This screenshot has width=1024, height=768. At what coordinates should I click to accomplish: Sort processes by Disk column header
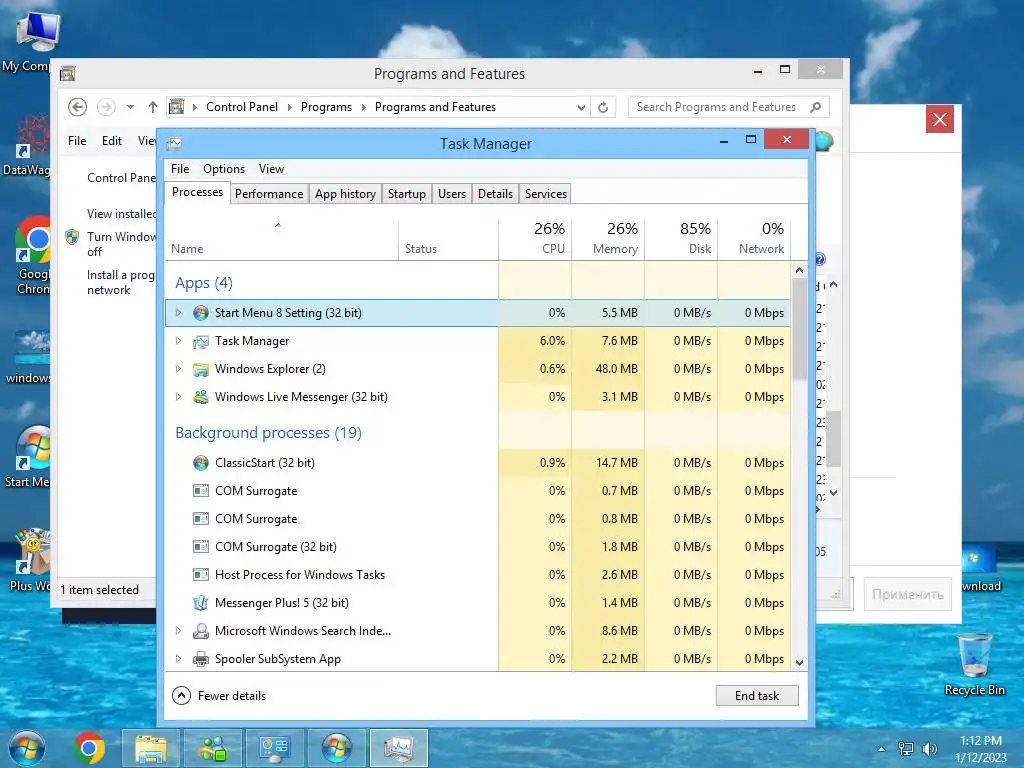(681, 239)
